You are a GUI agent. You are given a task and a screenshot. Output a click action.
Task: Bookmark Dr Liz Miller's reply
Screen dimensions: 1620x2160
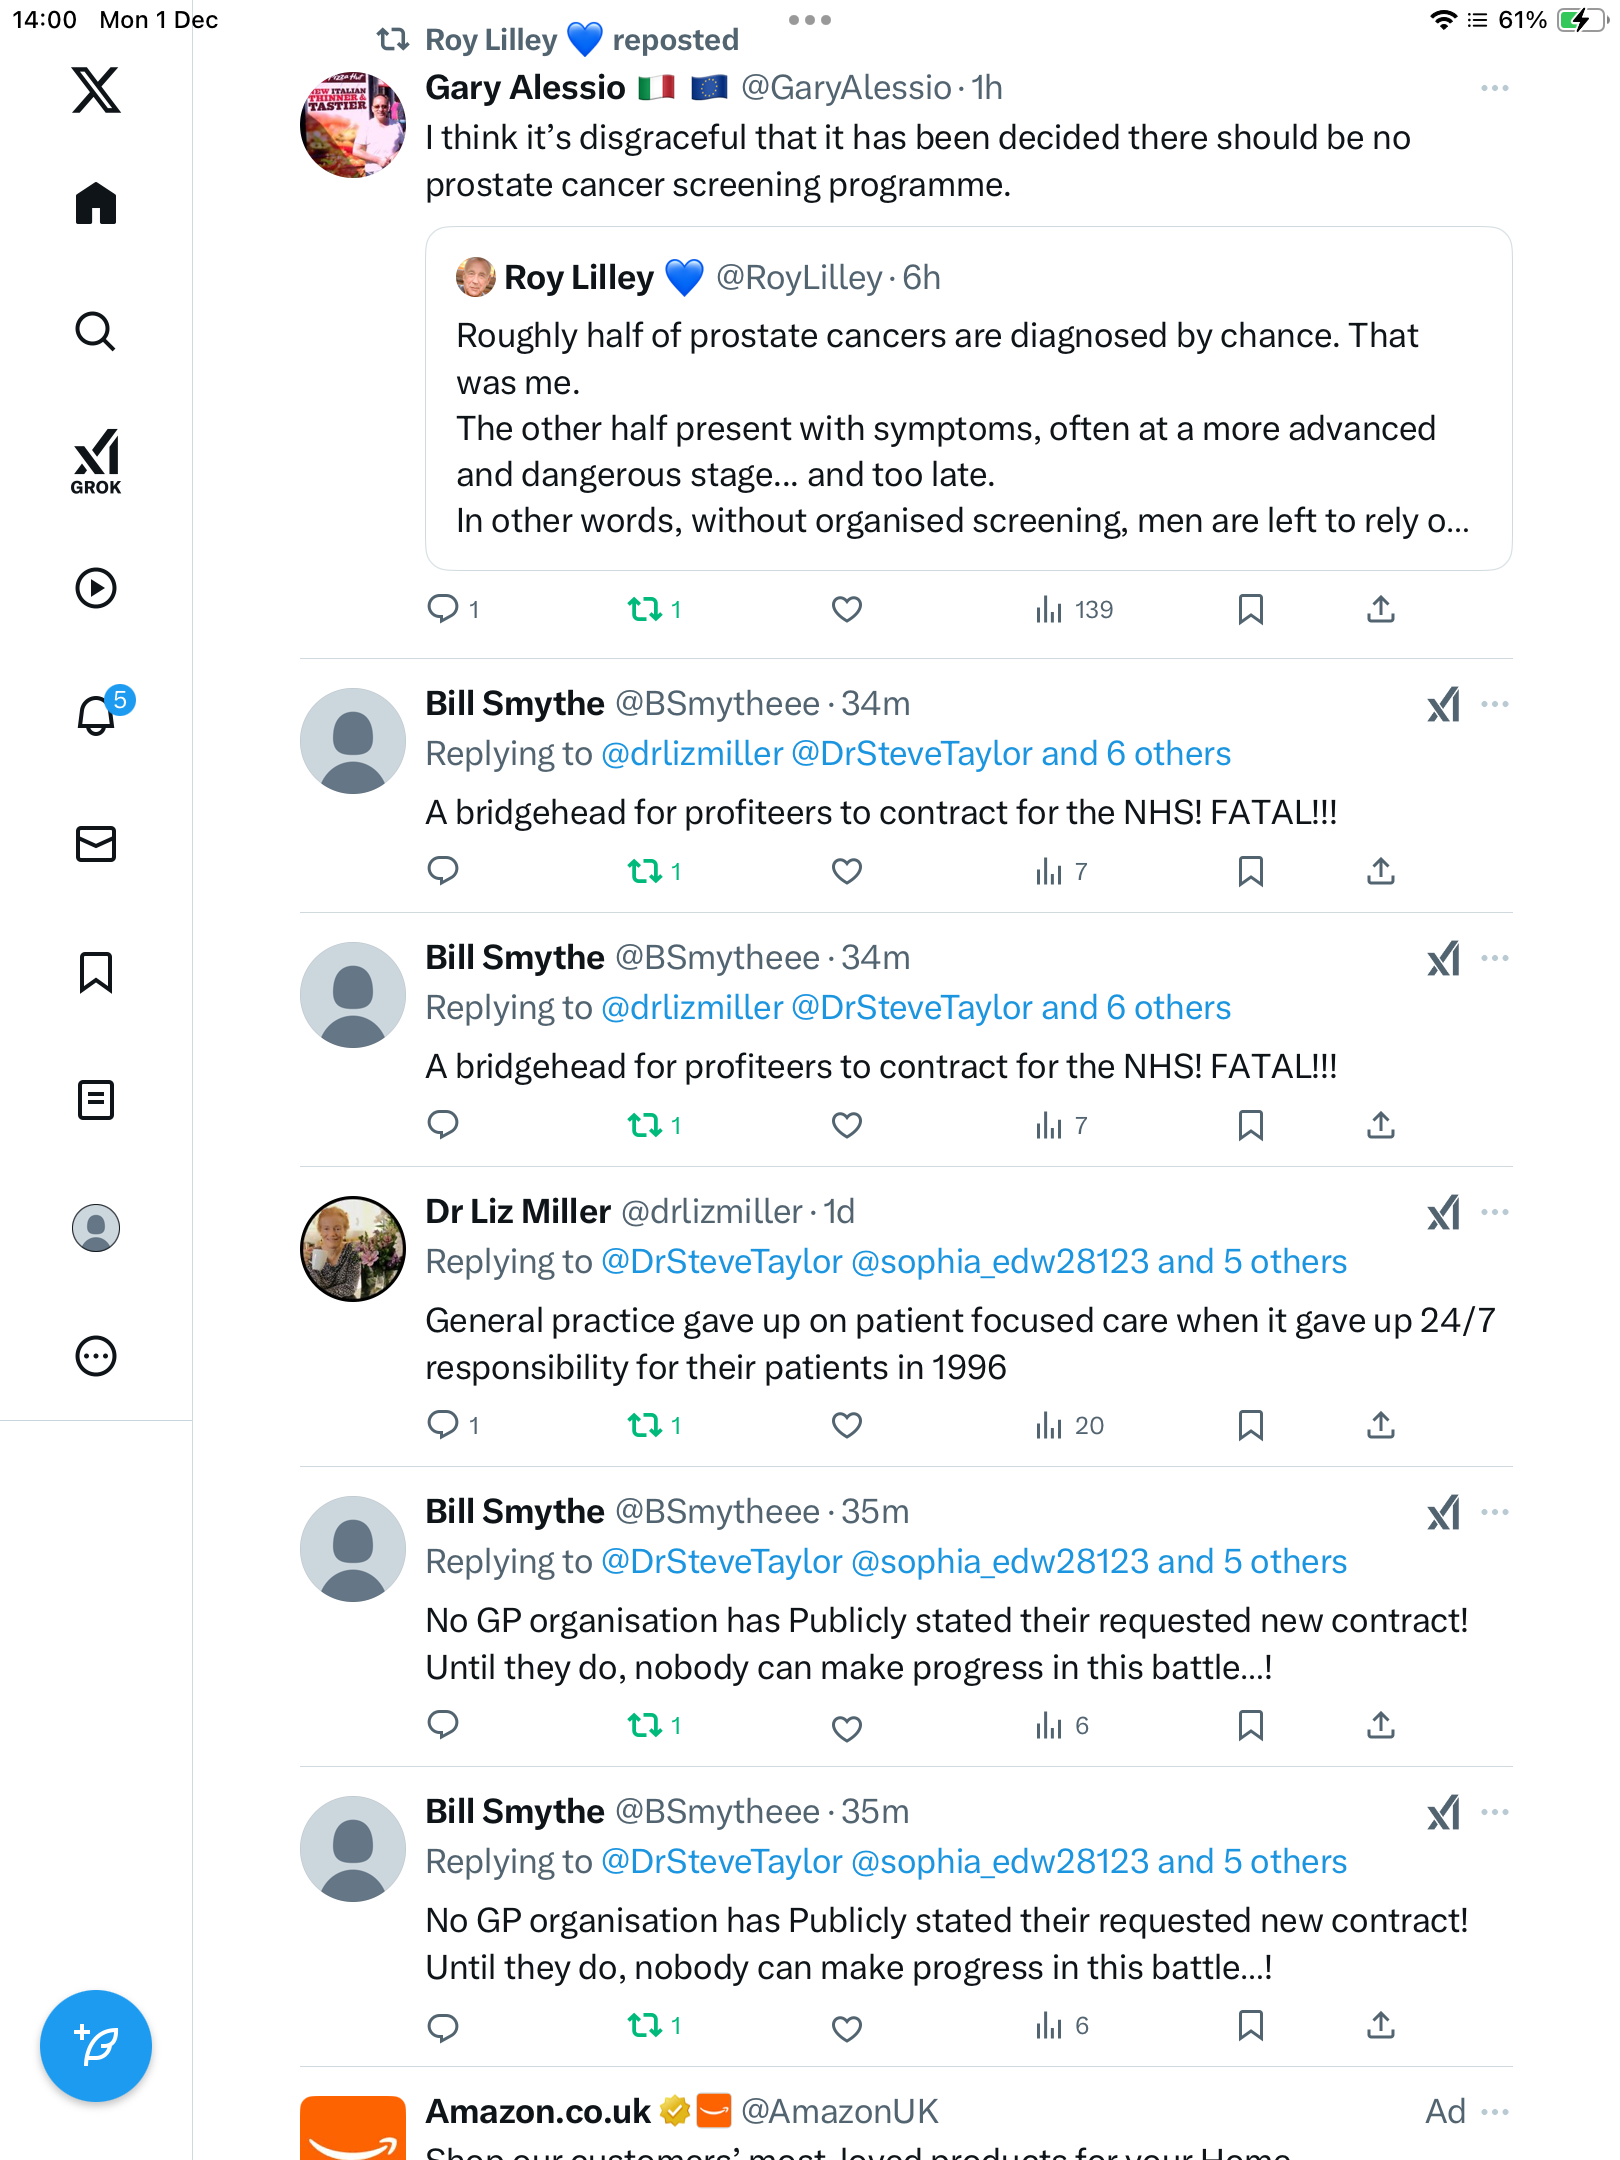[x=1250, y=1425]
